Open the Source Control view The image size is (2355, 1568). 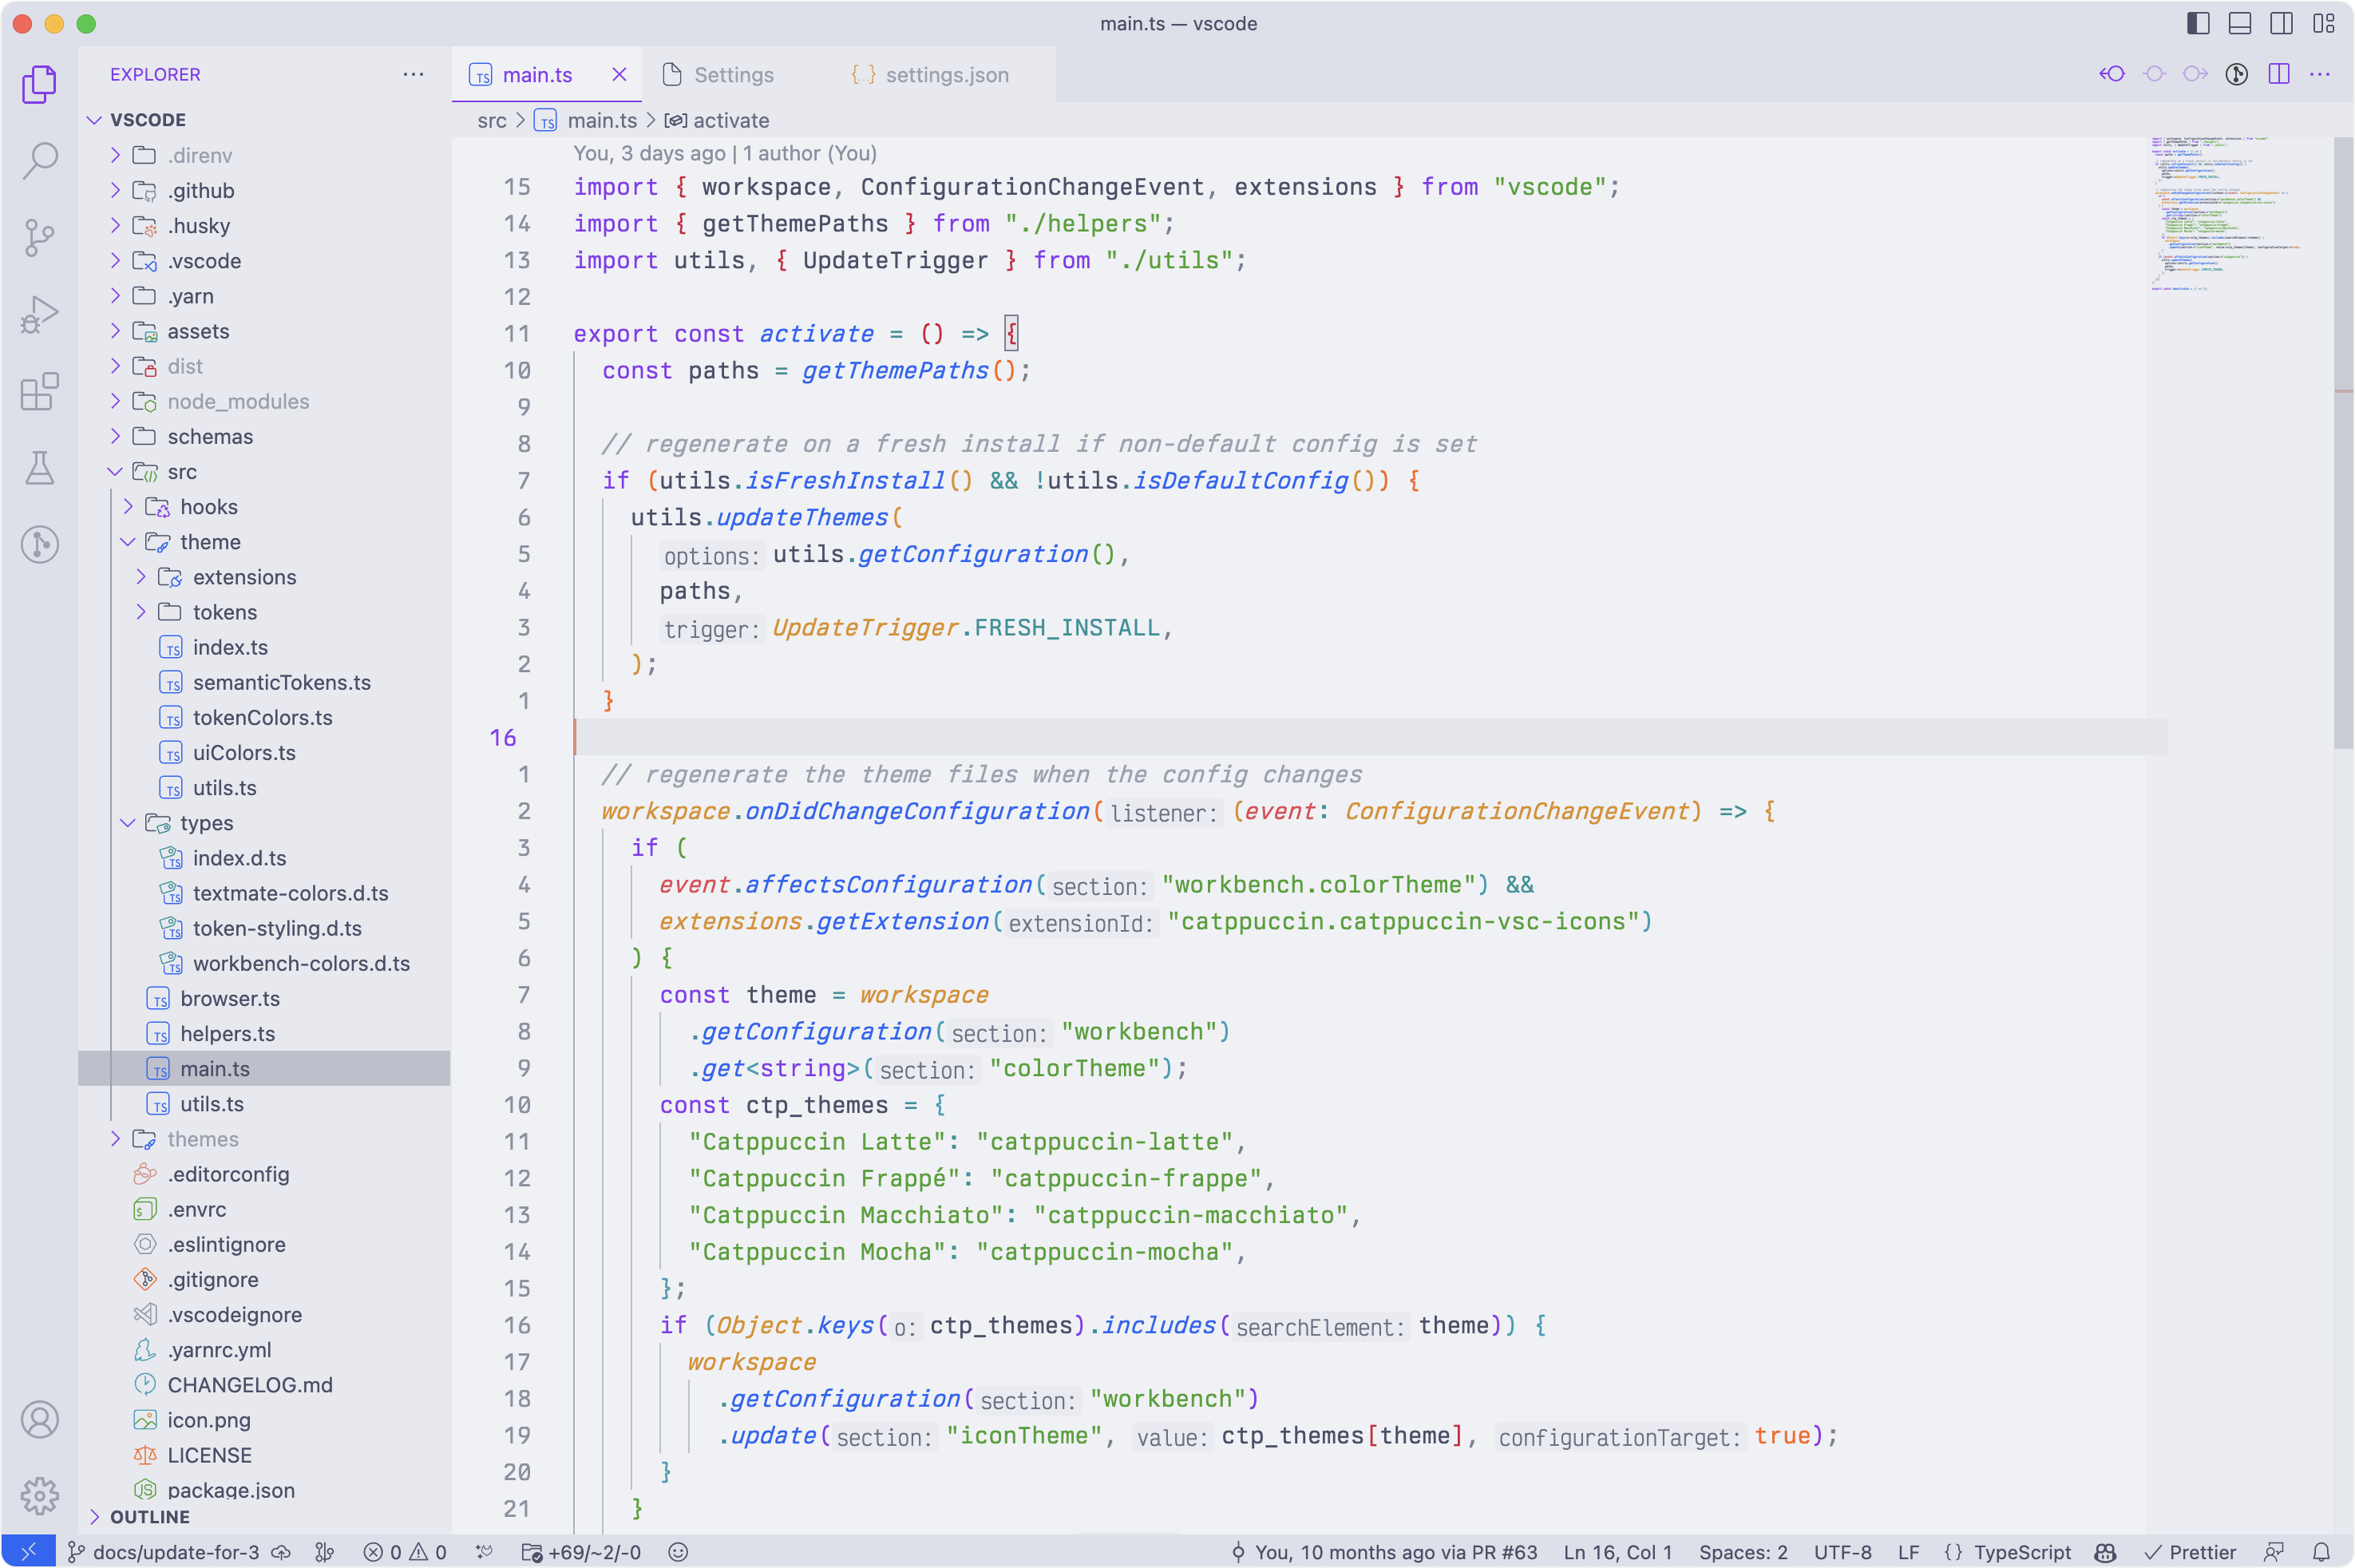coord(40,237)
